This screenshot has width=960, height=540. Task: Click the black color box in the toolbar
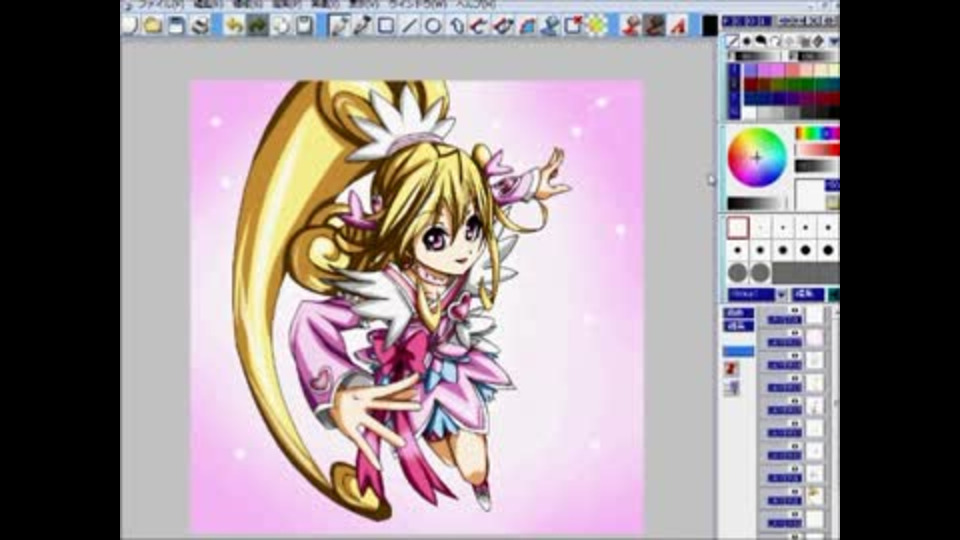point(710,25)
